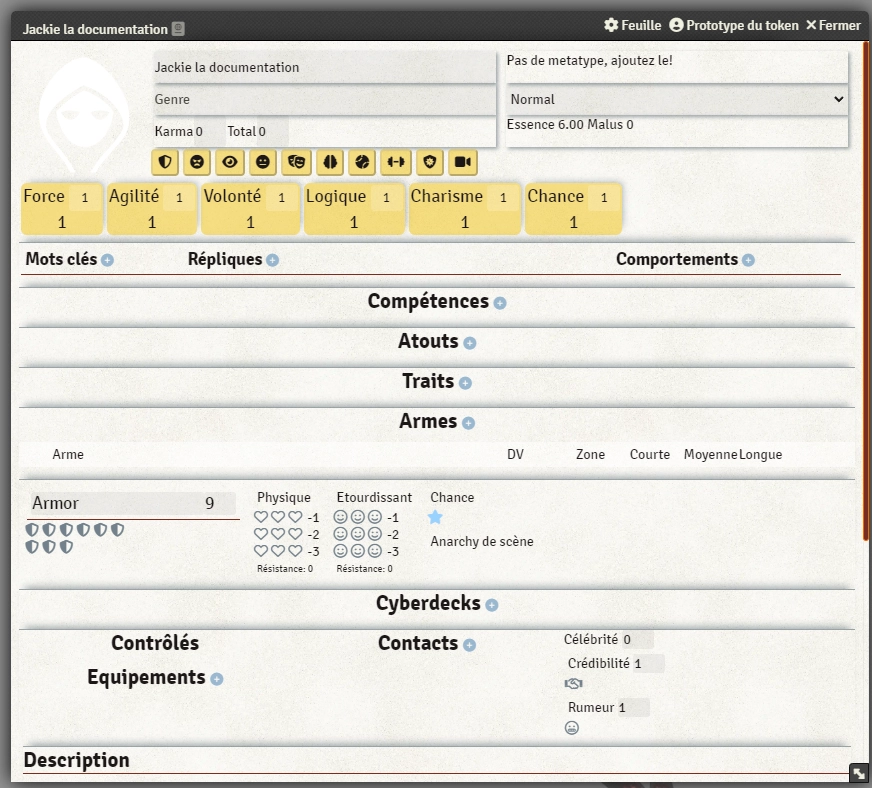Open the Feuille settings menu

[632, 25]
